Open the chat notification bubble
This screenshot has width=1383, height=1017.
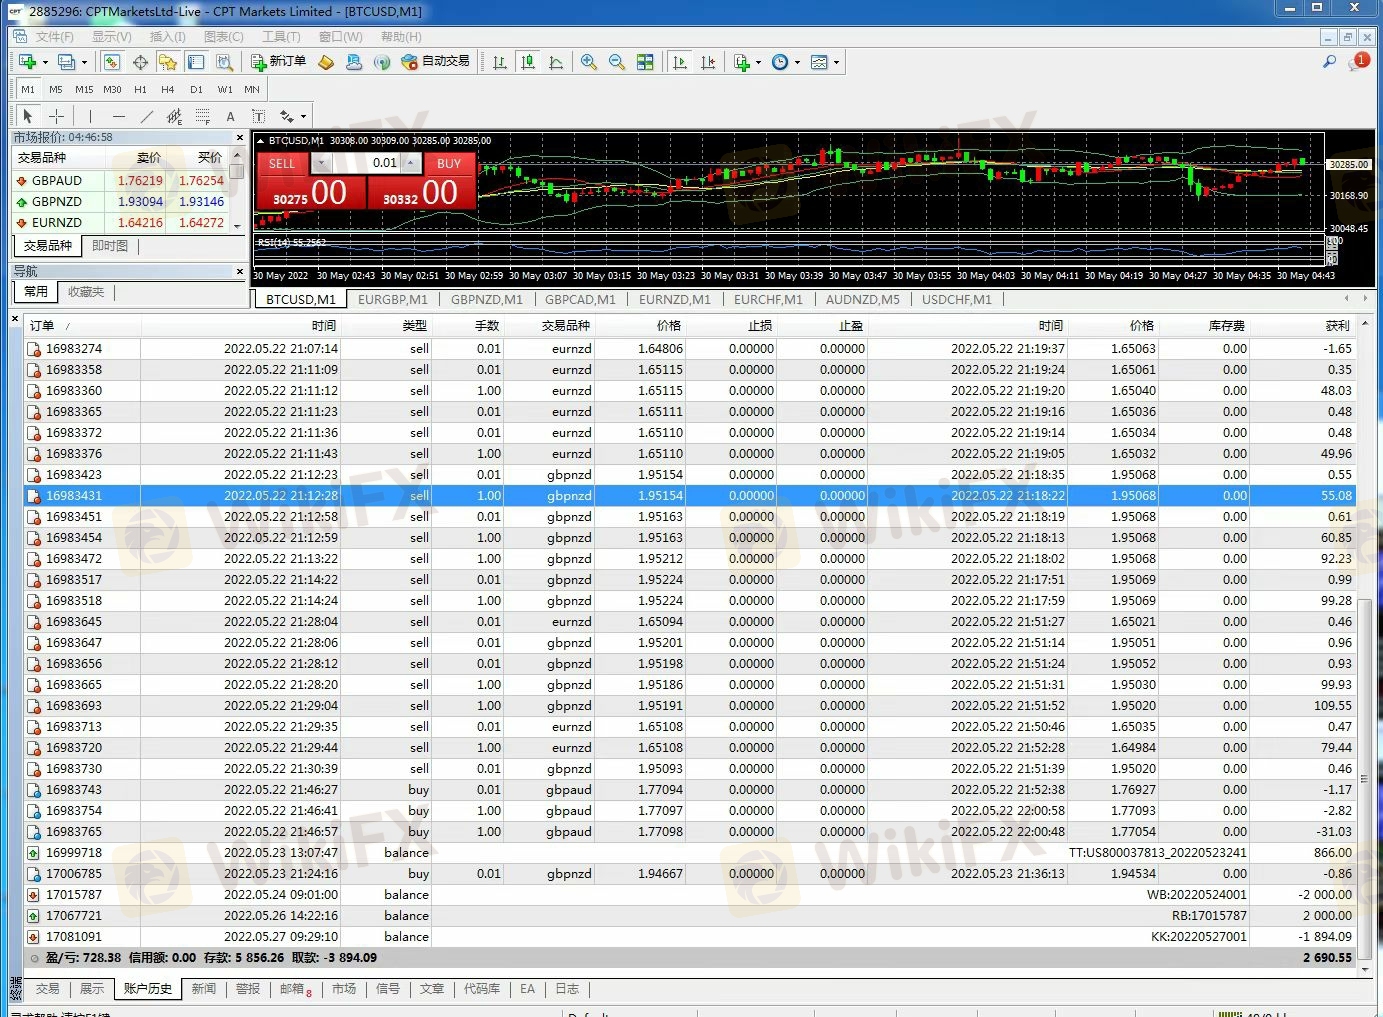pos(1358,62)
